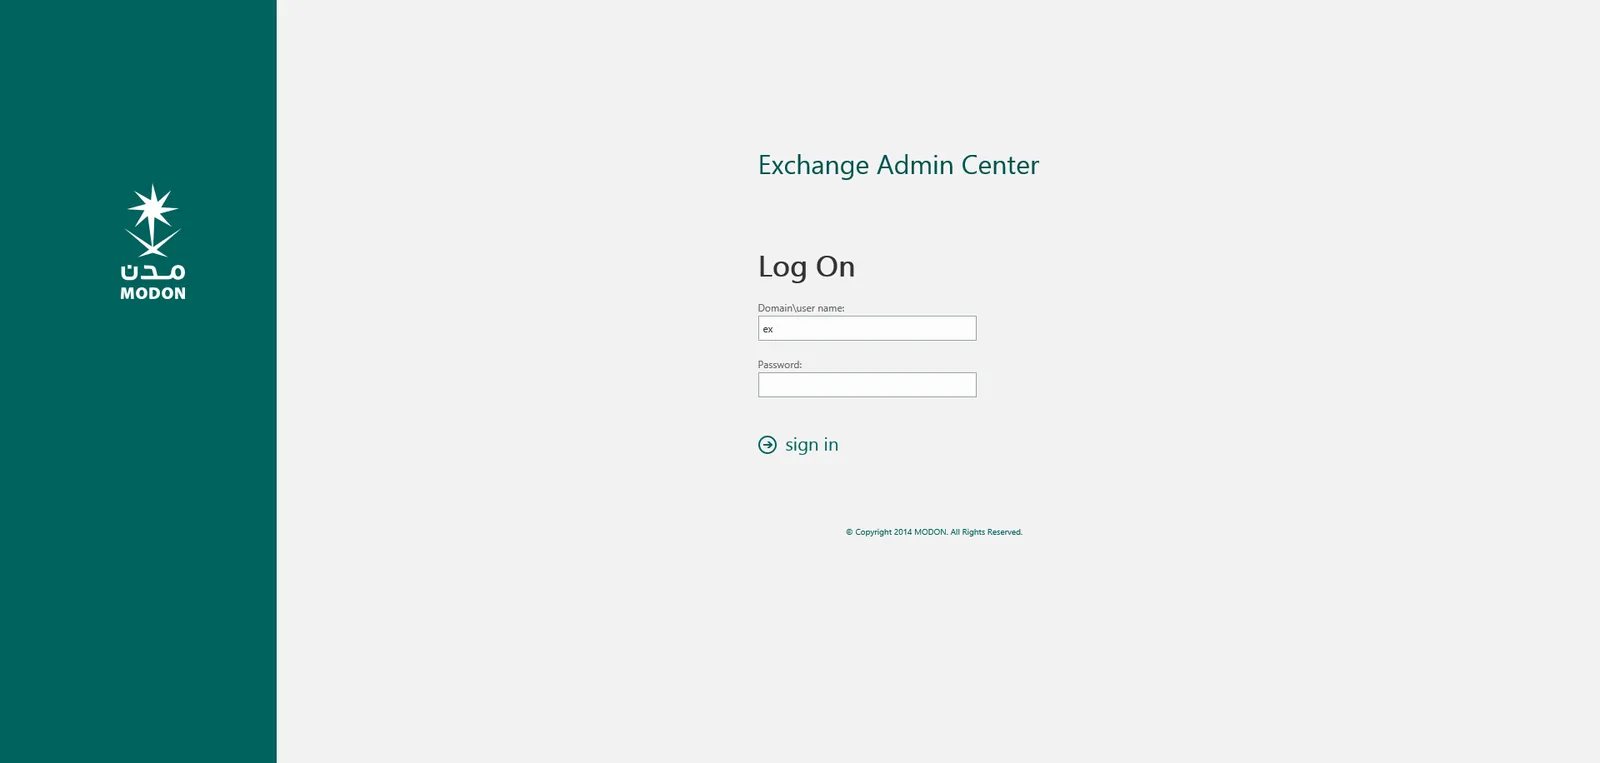Viewport: 1600px width, 763px height.
Task: Click the "Password:" label
Action: pyautogui.click(x=780, y=365)
